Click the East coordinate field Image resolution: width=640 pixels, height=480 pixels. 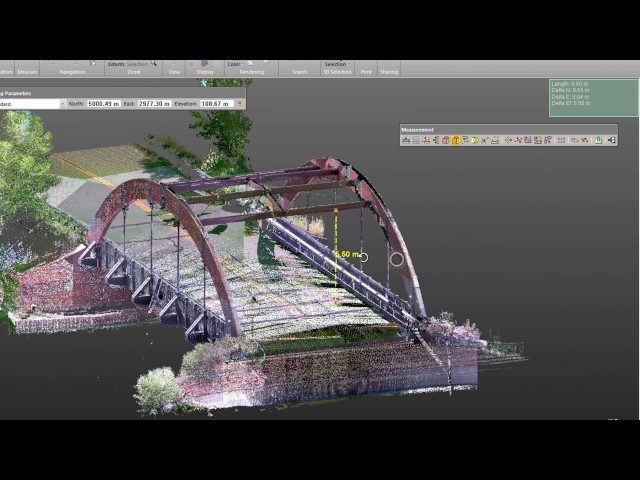[x=154, y=104]
